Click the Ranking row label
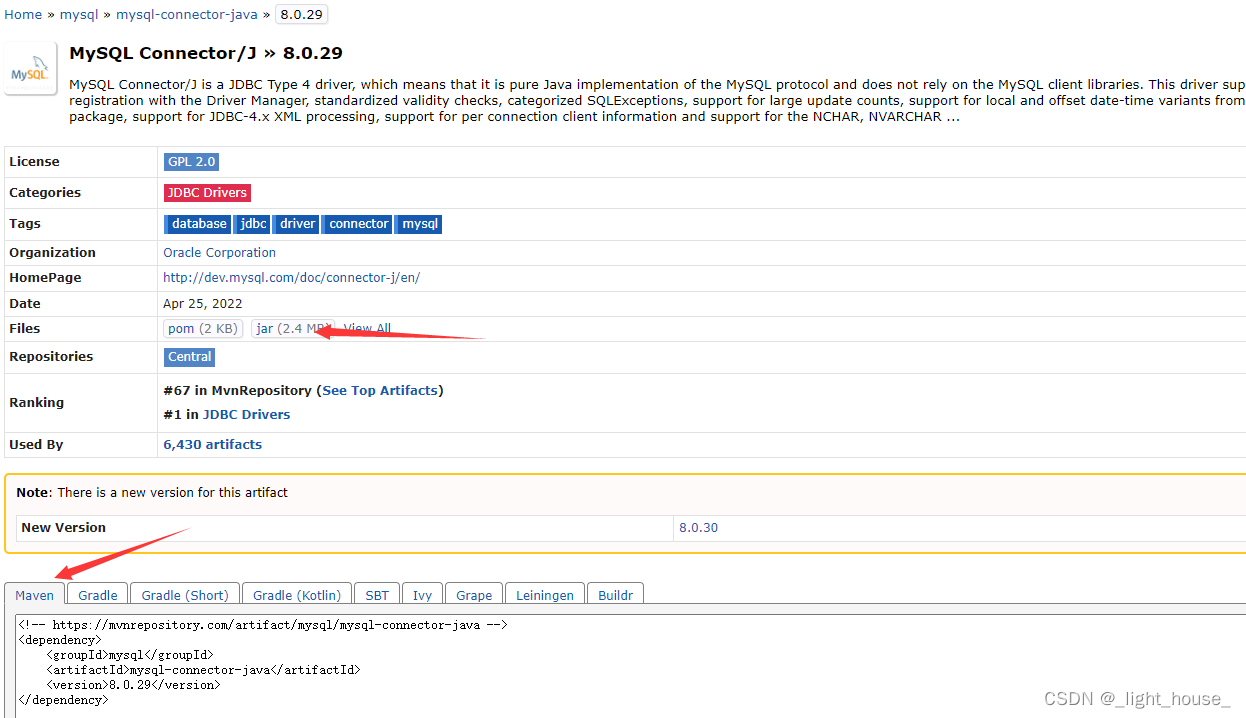1246x718 pixels. (36, 403)
